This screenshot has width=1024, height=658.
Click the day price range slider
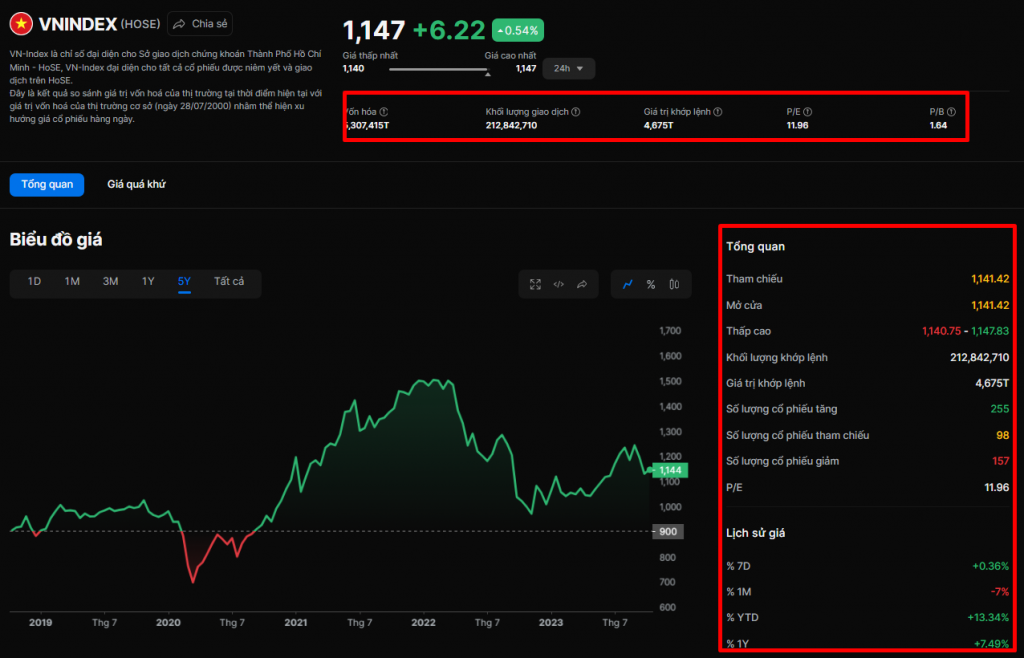440,69
